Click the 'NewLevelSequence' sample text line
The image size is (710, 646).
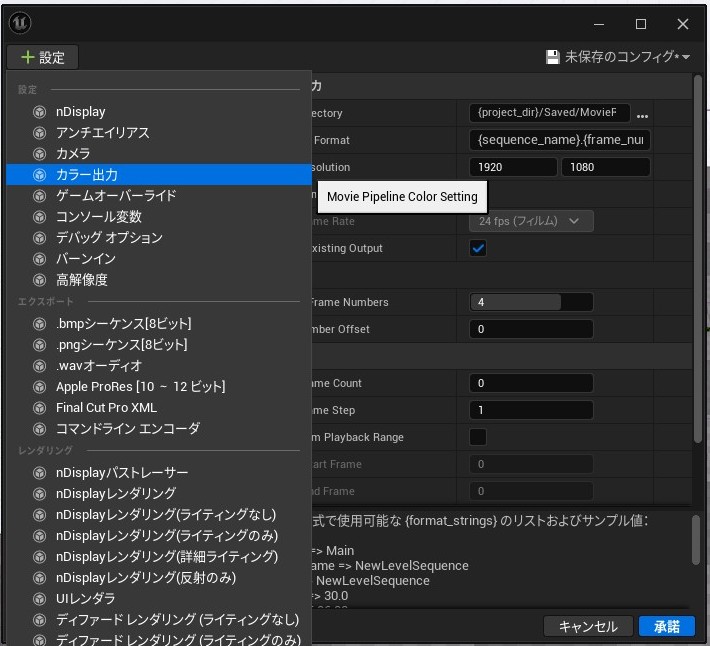click(373, 581)
